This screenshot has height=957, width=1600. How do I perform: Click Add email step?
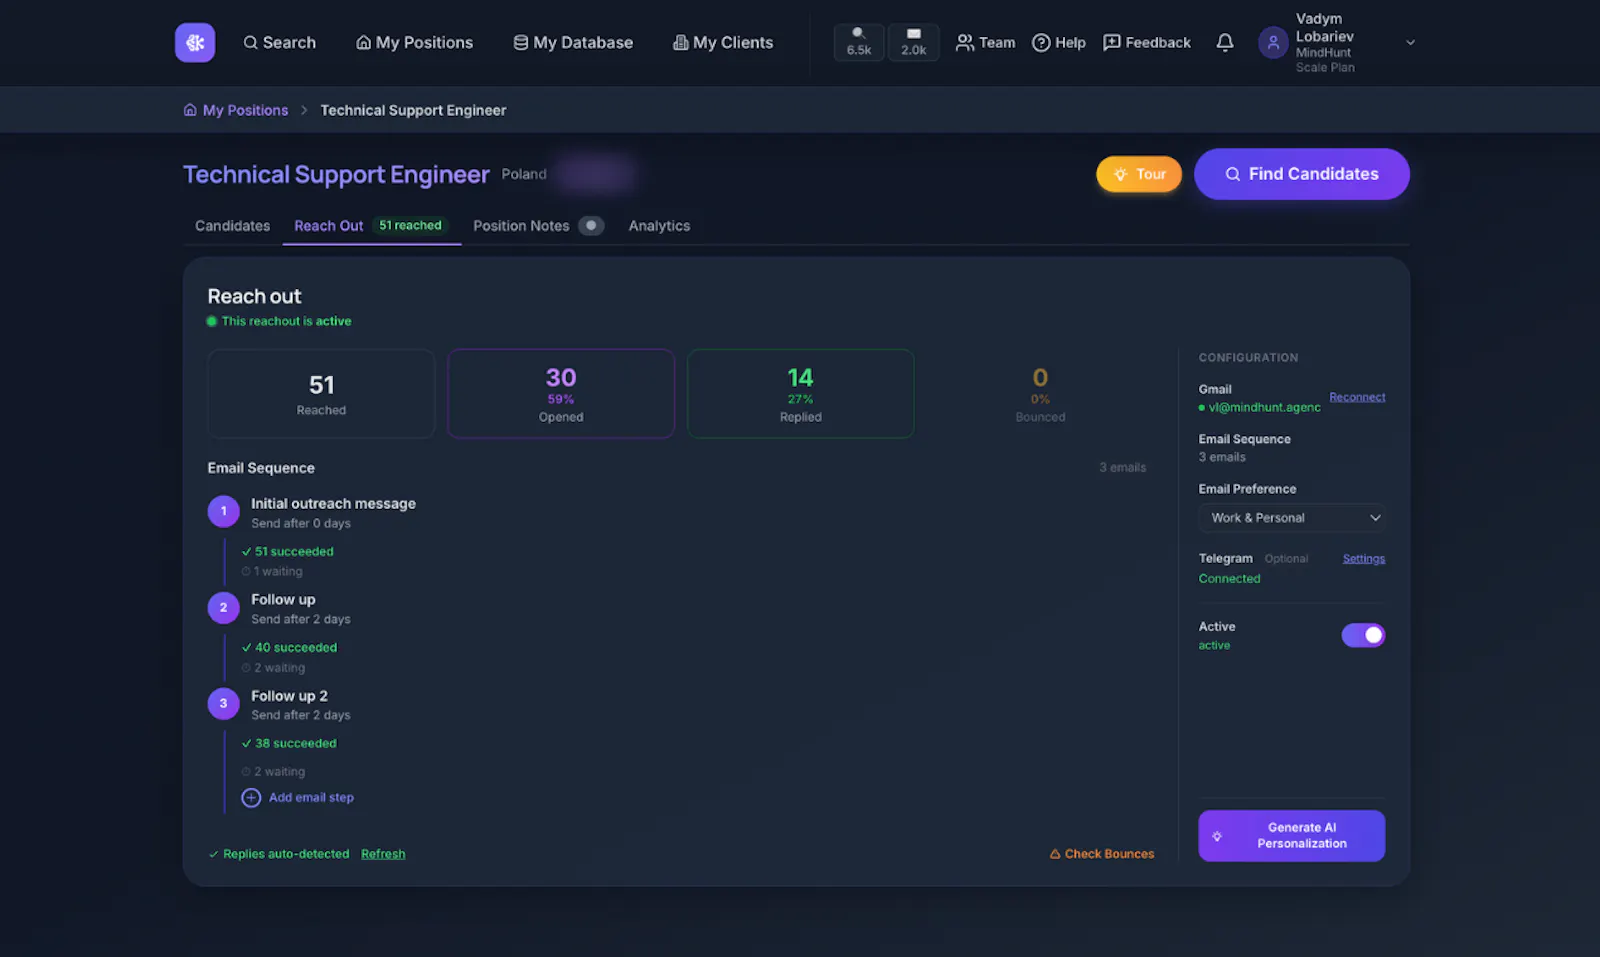tap(311, 798)
